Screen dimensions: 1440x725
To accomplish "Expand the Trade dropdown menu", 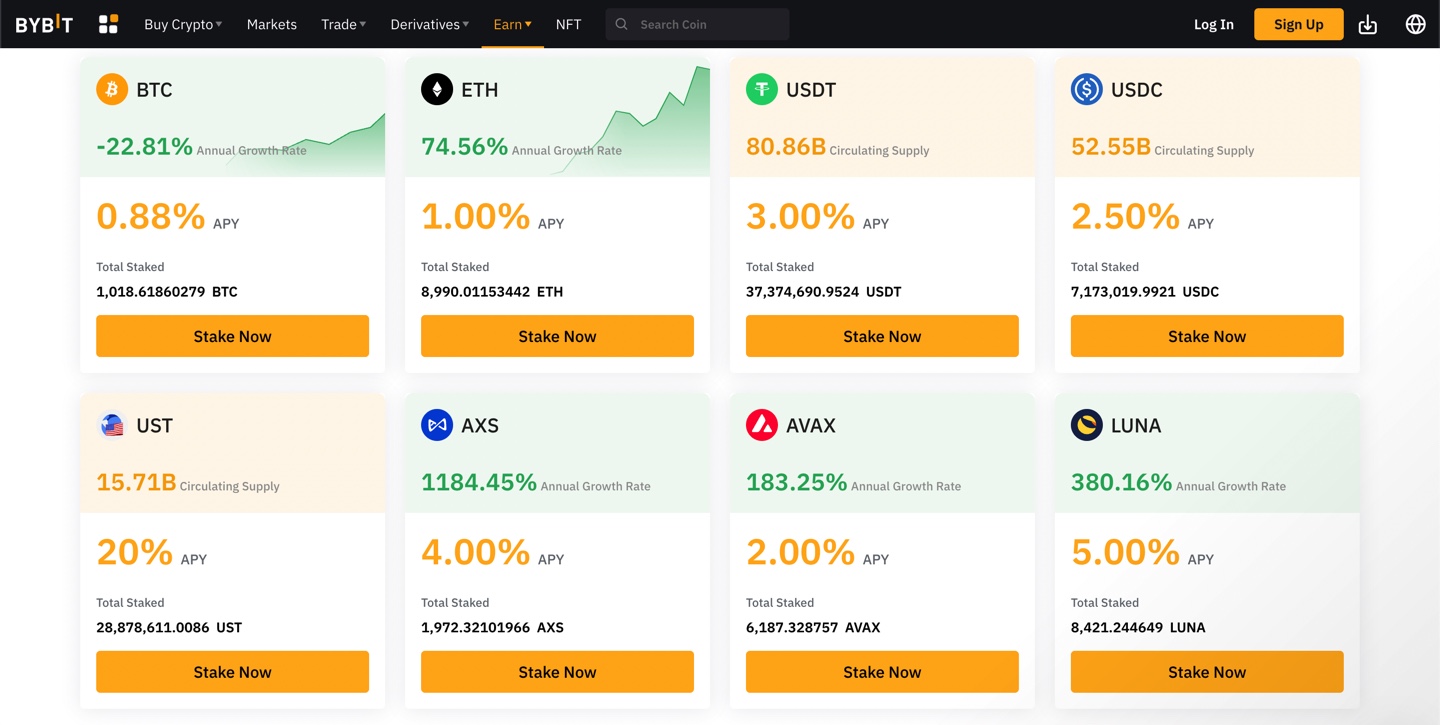I will coord(344,24).
